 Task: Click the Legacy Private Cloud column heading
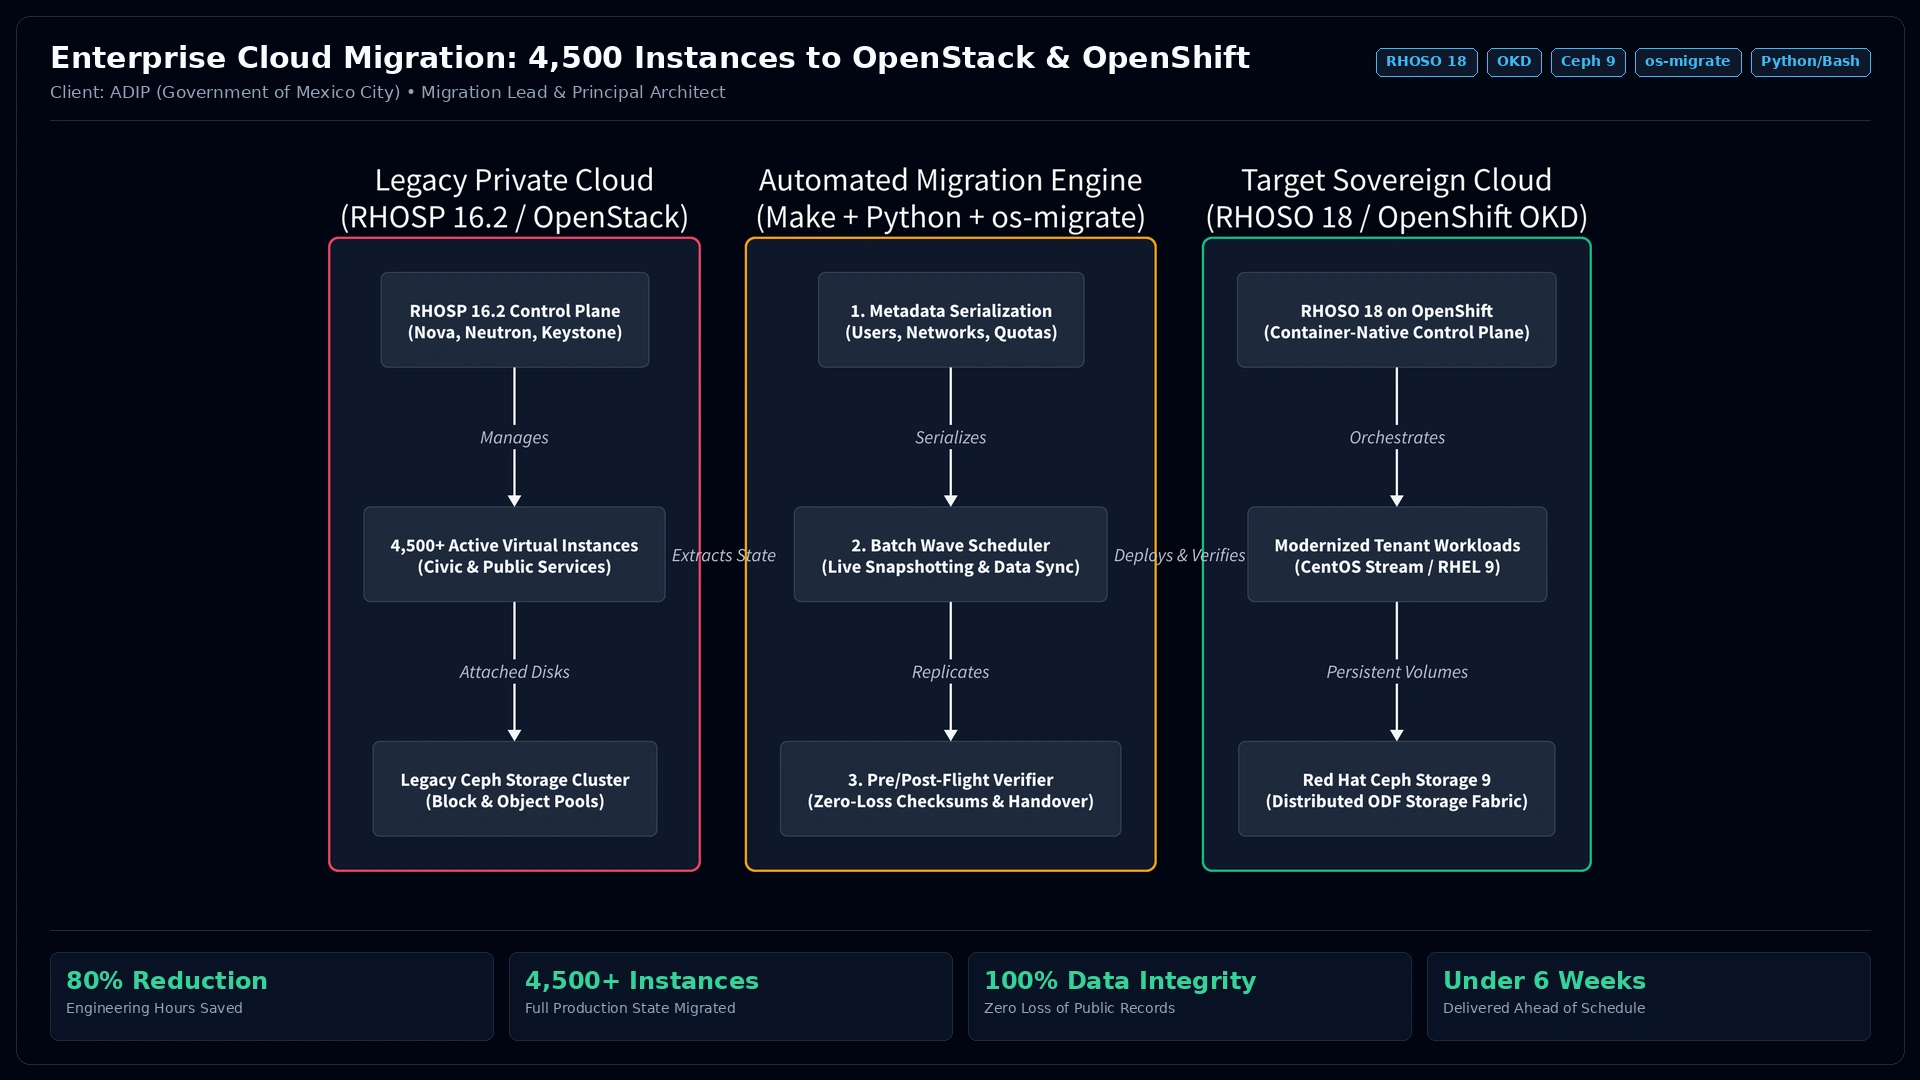tap(514, 198)
